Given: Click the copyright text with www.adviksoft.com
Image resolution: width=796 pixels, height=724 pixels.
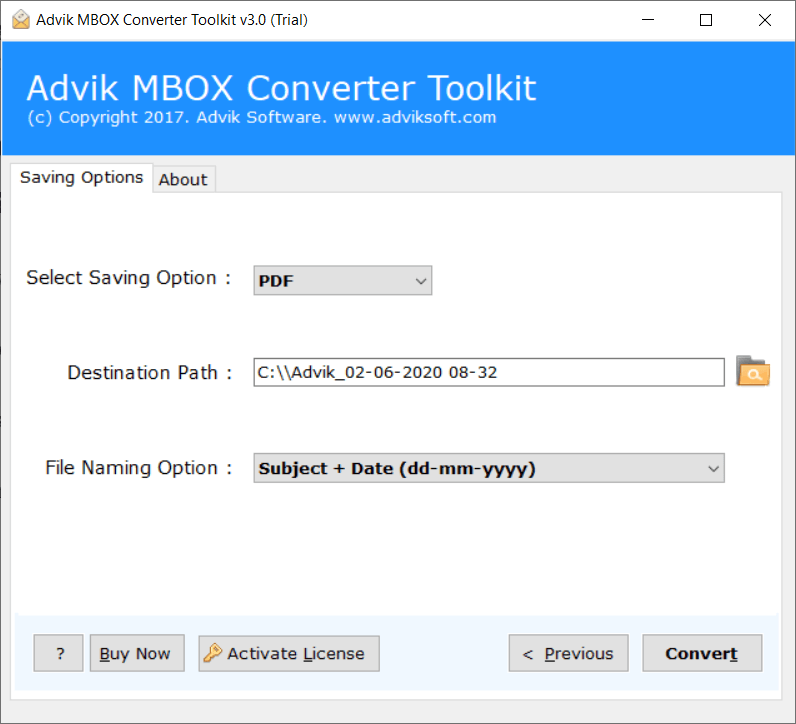Looking at the screenshot, I should (261, 117).
